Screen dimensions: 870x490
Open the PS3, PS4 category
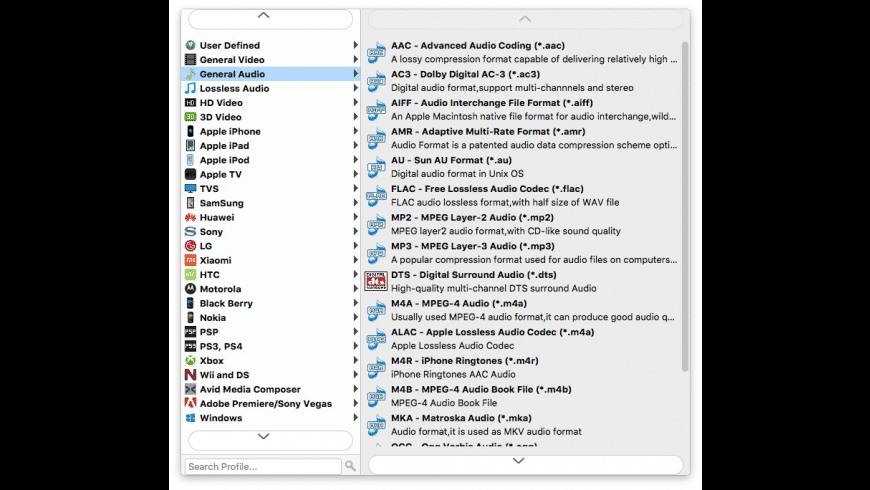(271, 346)
